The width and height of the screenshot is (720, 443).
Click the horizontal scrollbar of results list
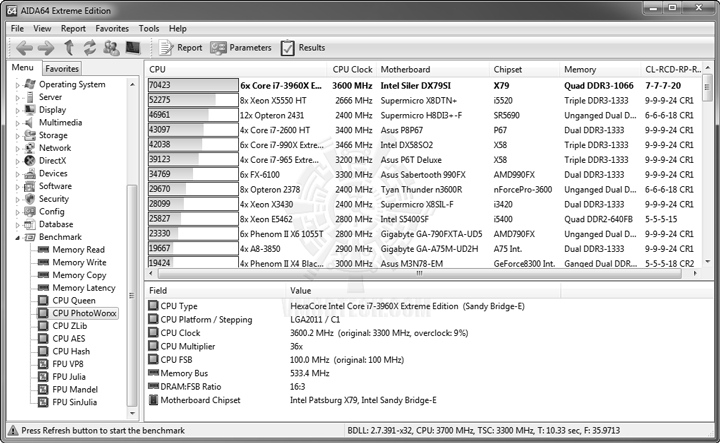click(419, 273)
